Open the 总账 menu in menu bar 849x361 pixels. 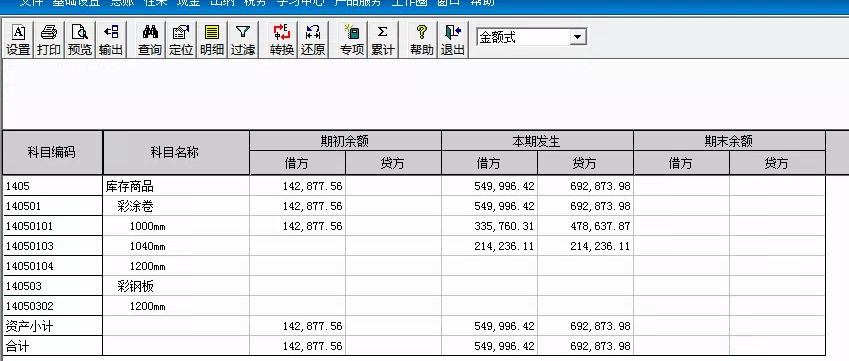(123, 3)
